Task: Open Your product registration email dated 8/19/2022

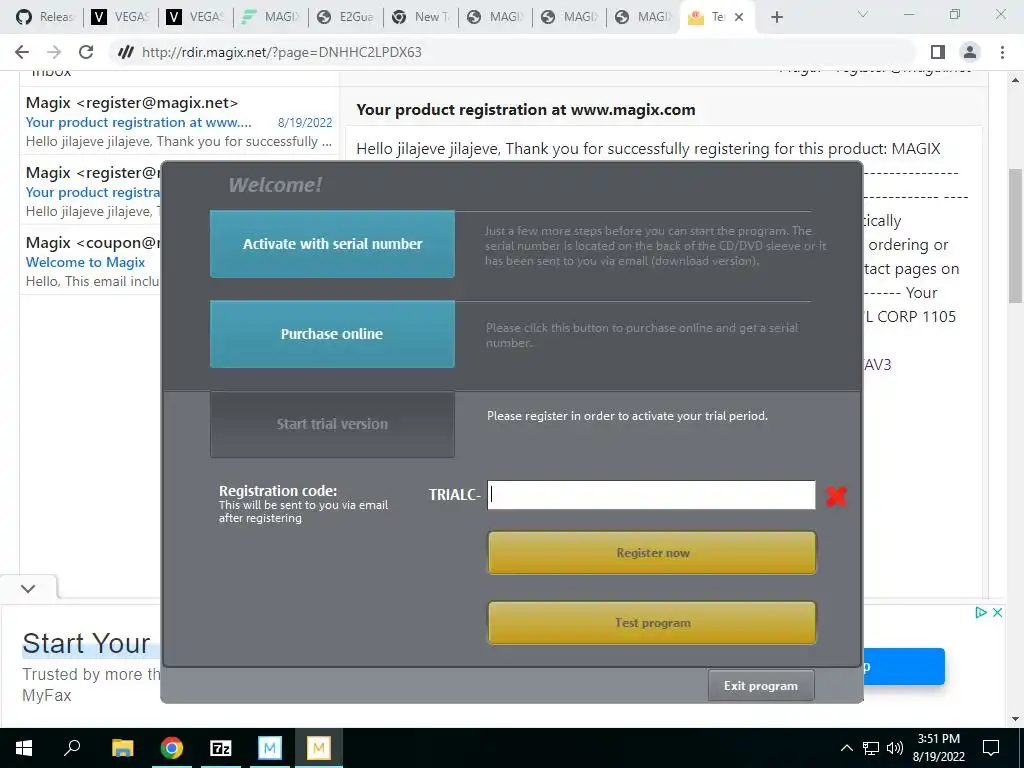Action: tap(179, 121)
